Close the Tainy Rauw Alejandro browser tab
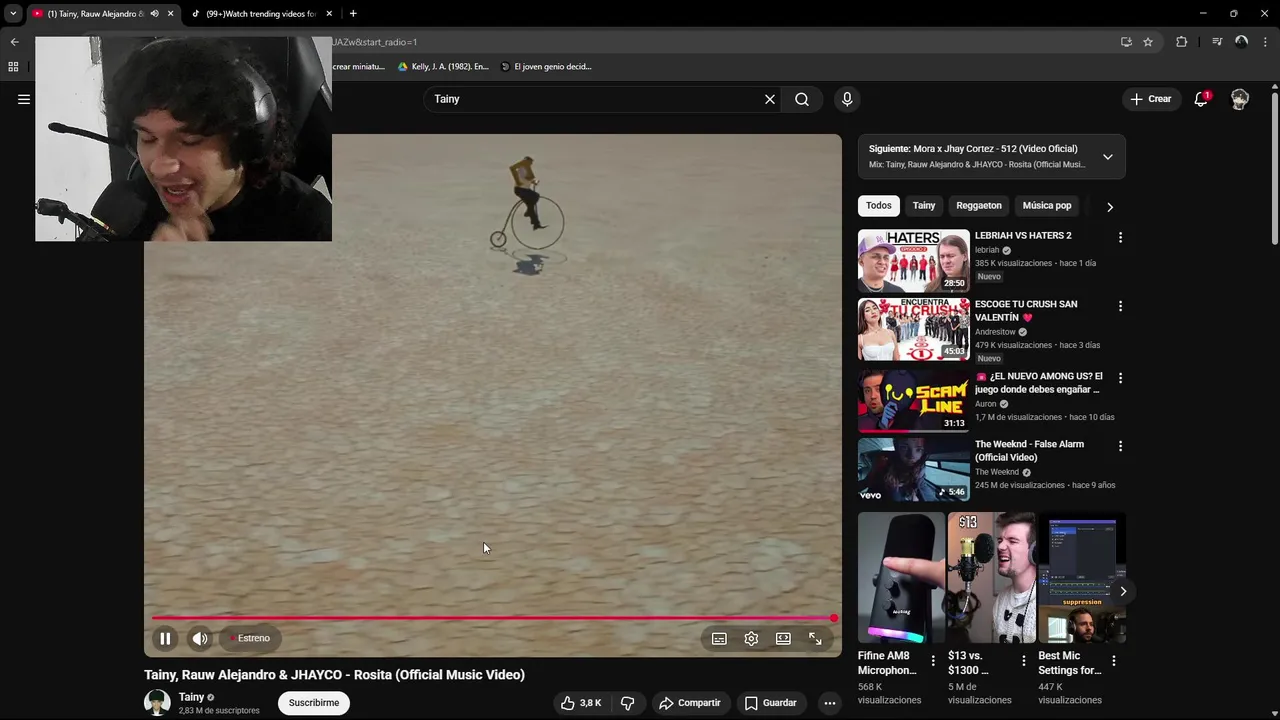 (x=170, y=14)
